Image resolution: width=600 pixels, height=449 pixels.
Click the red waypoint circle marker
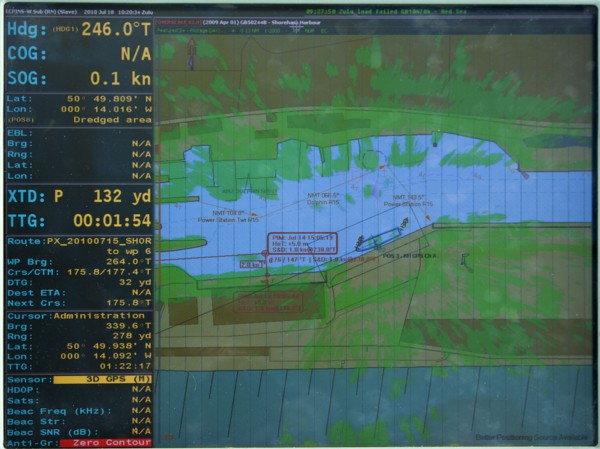point(264,253)
